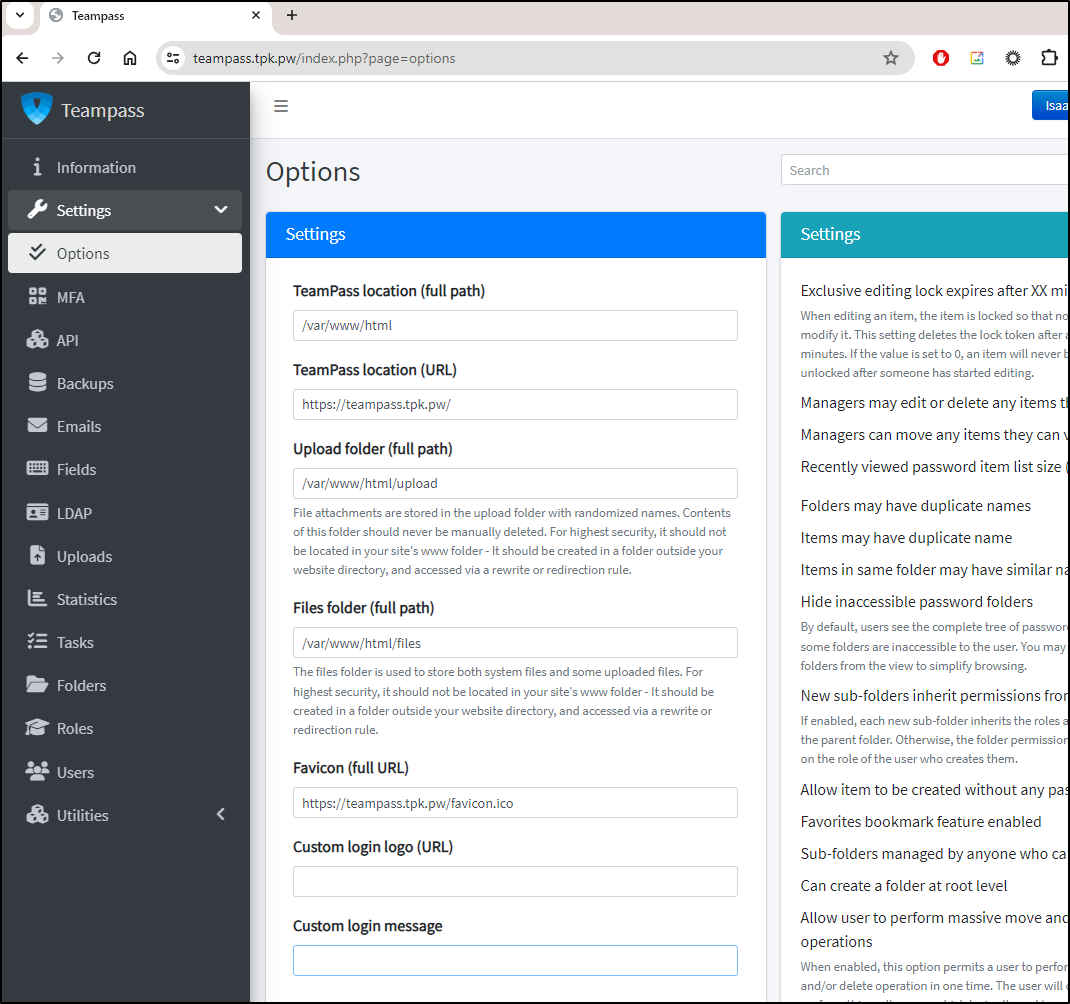Edit the TeamPass location URL field
Image resolution: width=1070 pixels, height=1004 pixels.
[x=515, y=404]
